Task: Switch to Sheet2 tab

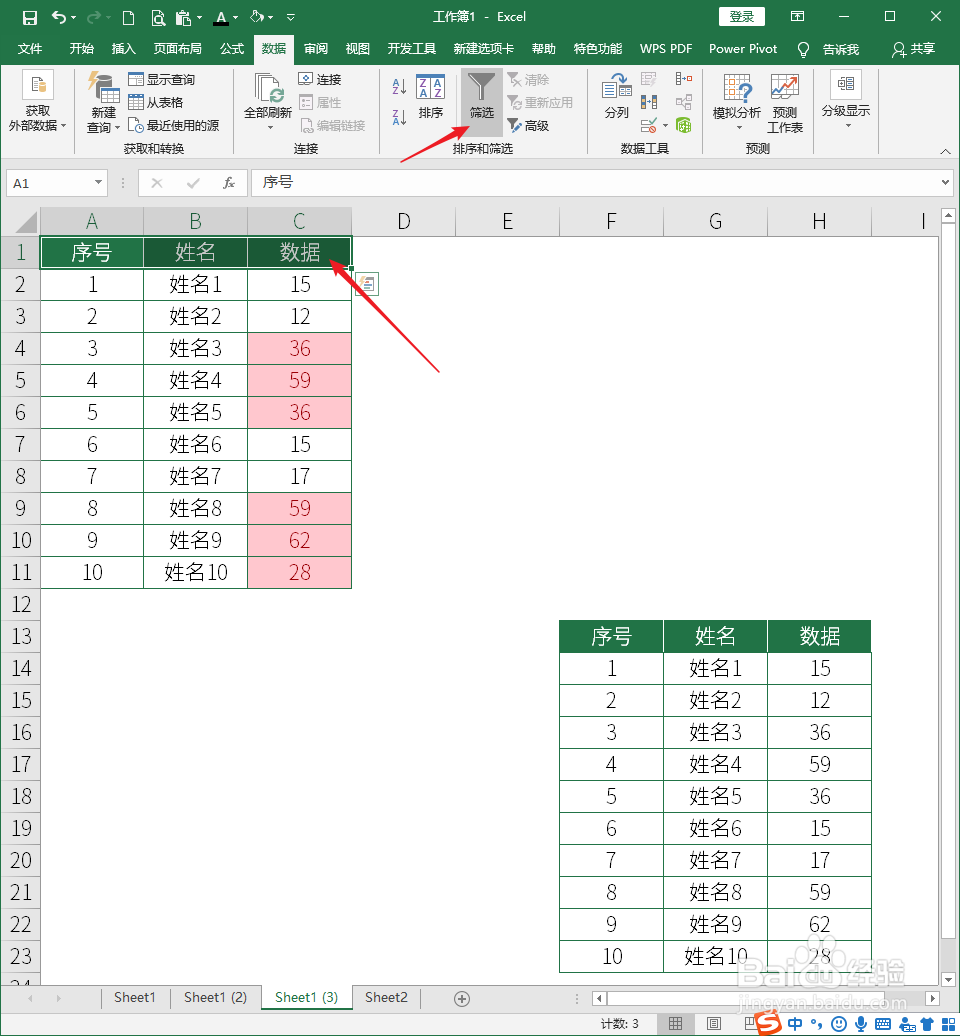Action: pyautogui.click(x=386, y=997)
